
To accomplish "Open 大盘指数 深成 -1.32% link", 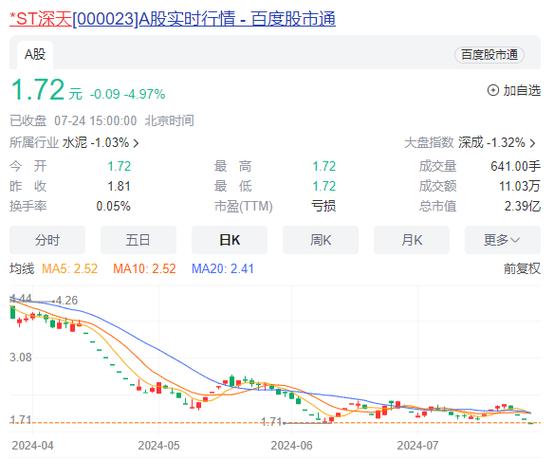I will [470, 143].
